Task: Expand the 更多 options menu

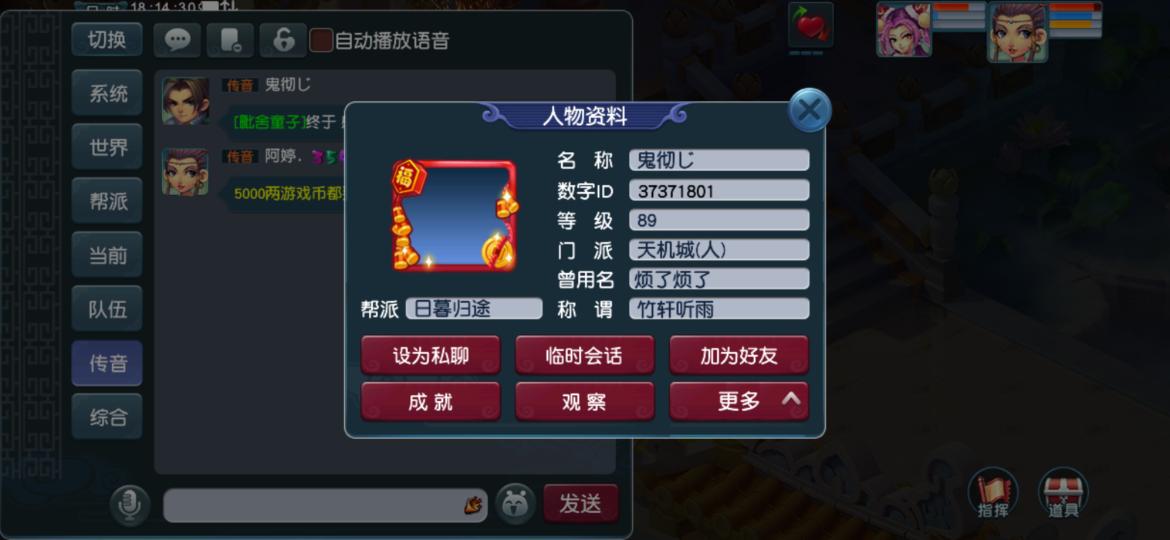Action: click(739, 401)
